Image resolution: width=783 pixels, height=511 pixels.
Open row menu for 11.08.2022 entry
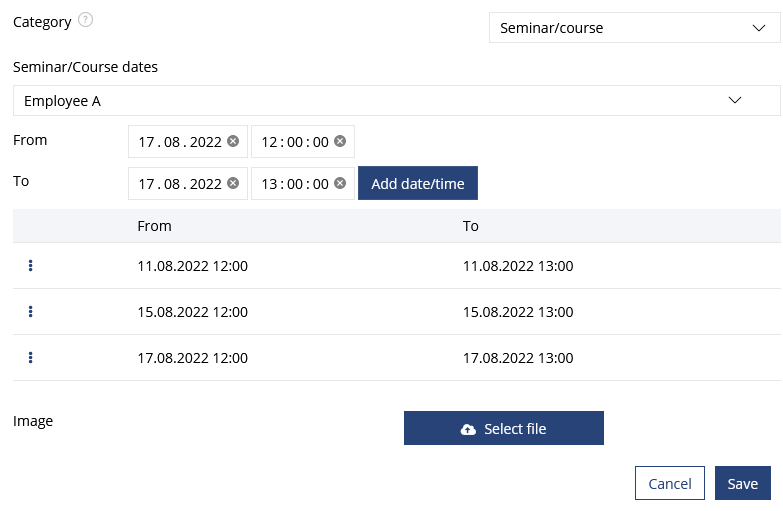pos(30,266)
